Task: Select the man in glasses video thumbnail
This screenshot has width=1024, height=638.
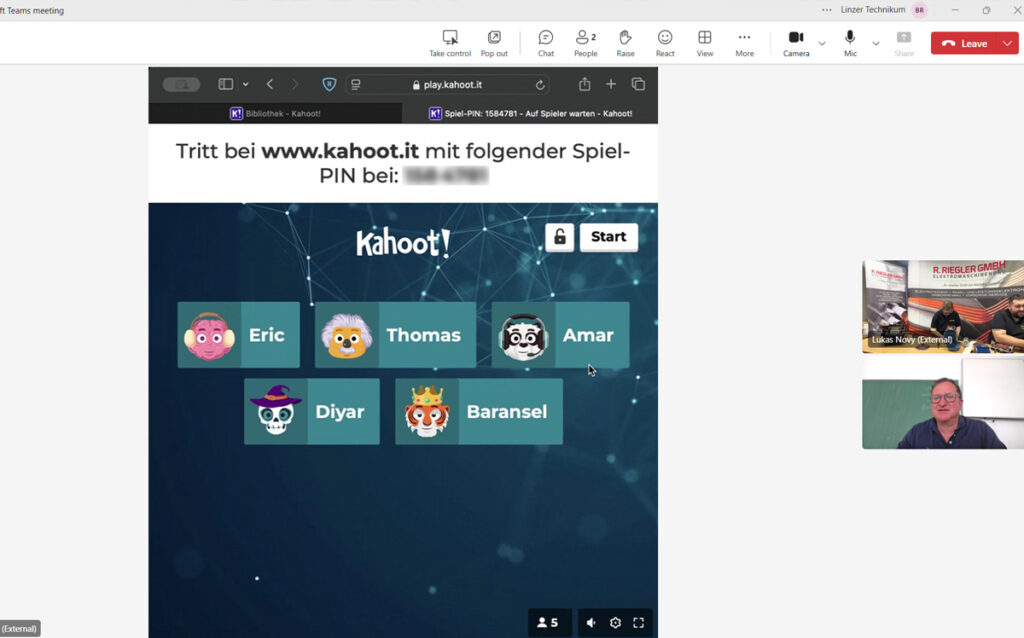Action: [x=942, y=403]
